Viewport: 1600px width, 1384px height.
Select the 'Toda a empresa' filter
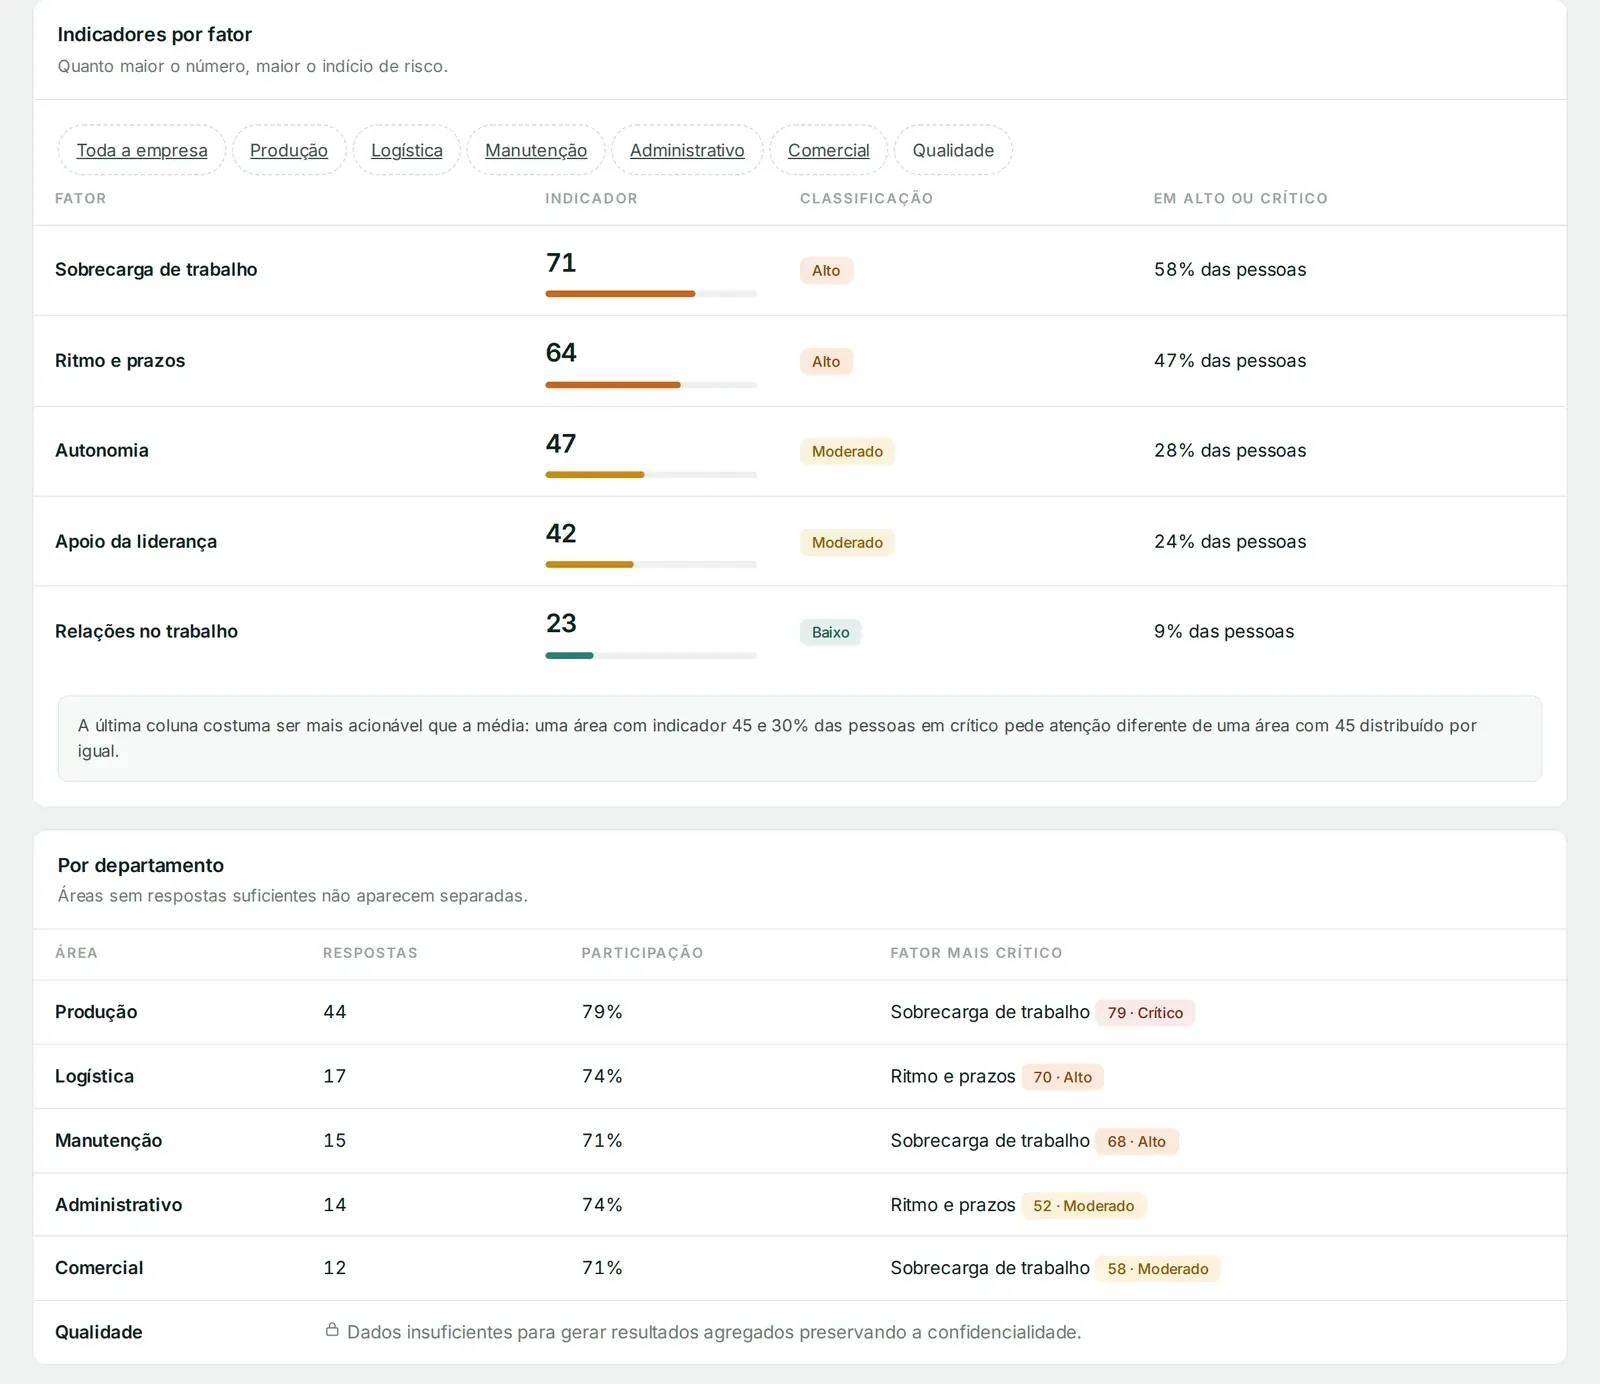(x=142, y=150)
